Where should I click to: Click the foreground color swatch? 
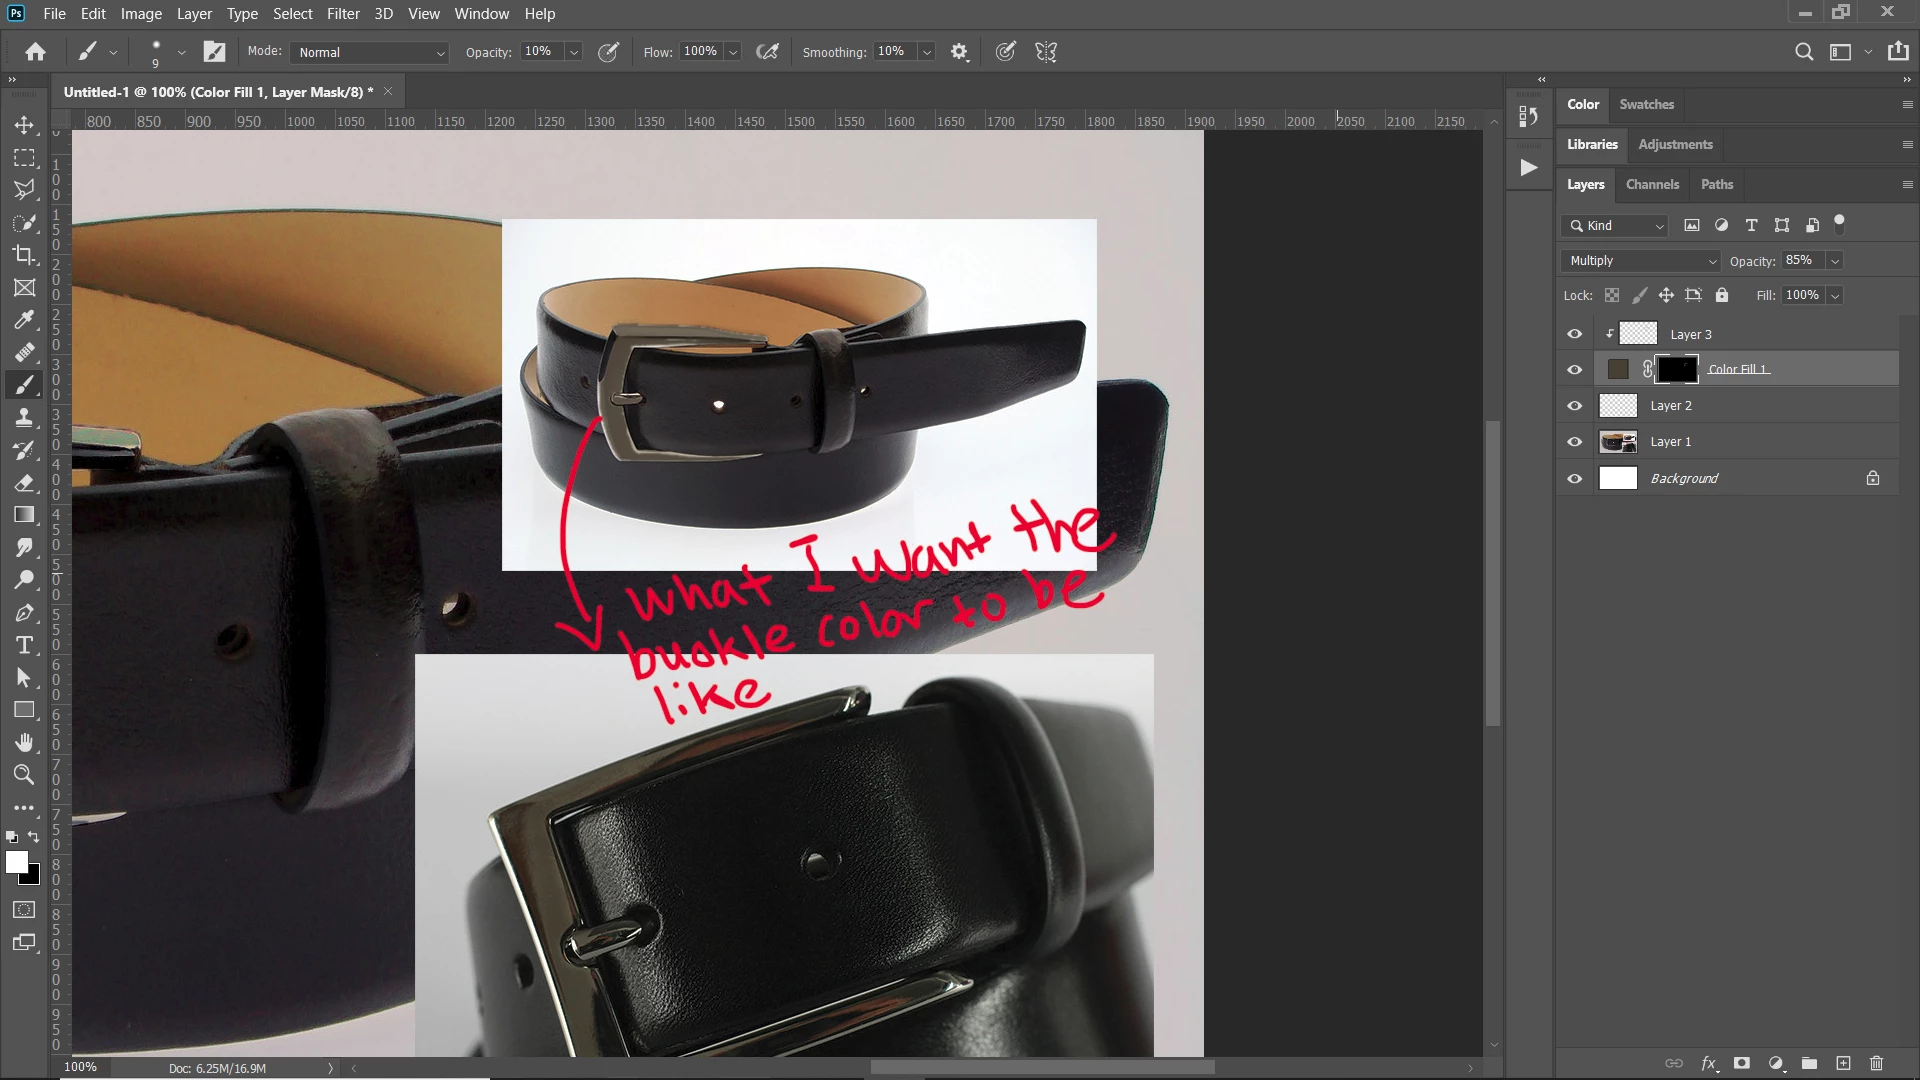click(16, 862)
